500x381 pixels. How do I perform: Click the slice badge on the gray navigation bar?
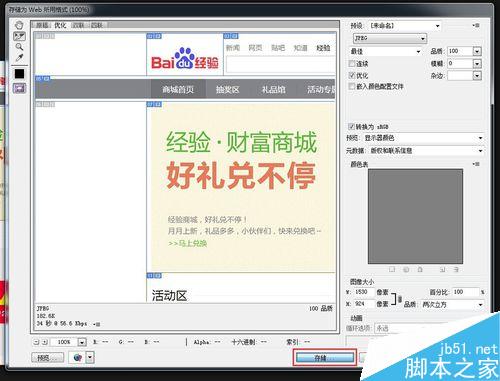pos(43,79)
